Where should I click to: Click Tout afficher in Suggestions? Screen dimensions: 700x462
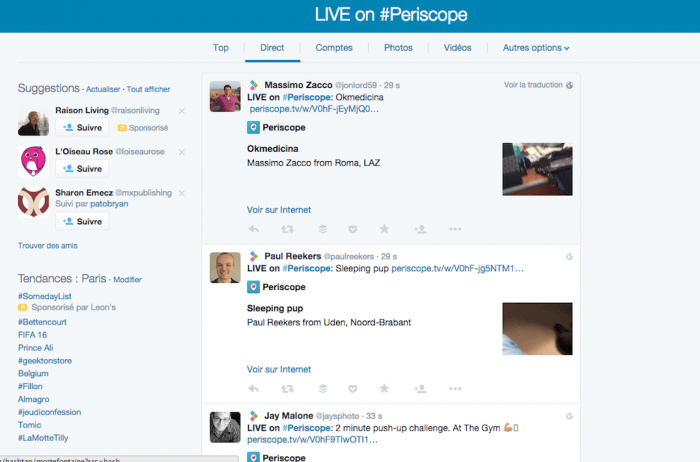148,89
